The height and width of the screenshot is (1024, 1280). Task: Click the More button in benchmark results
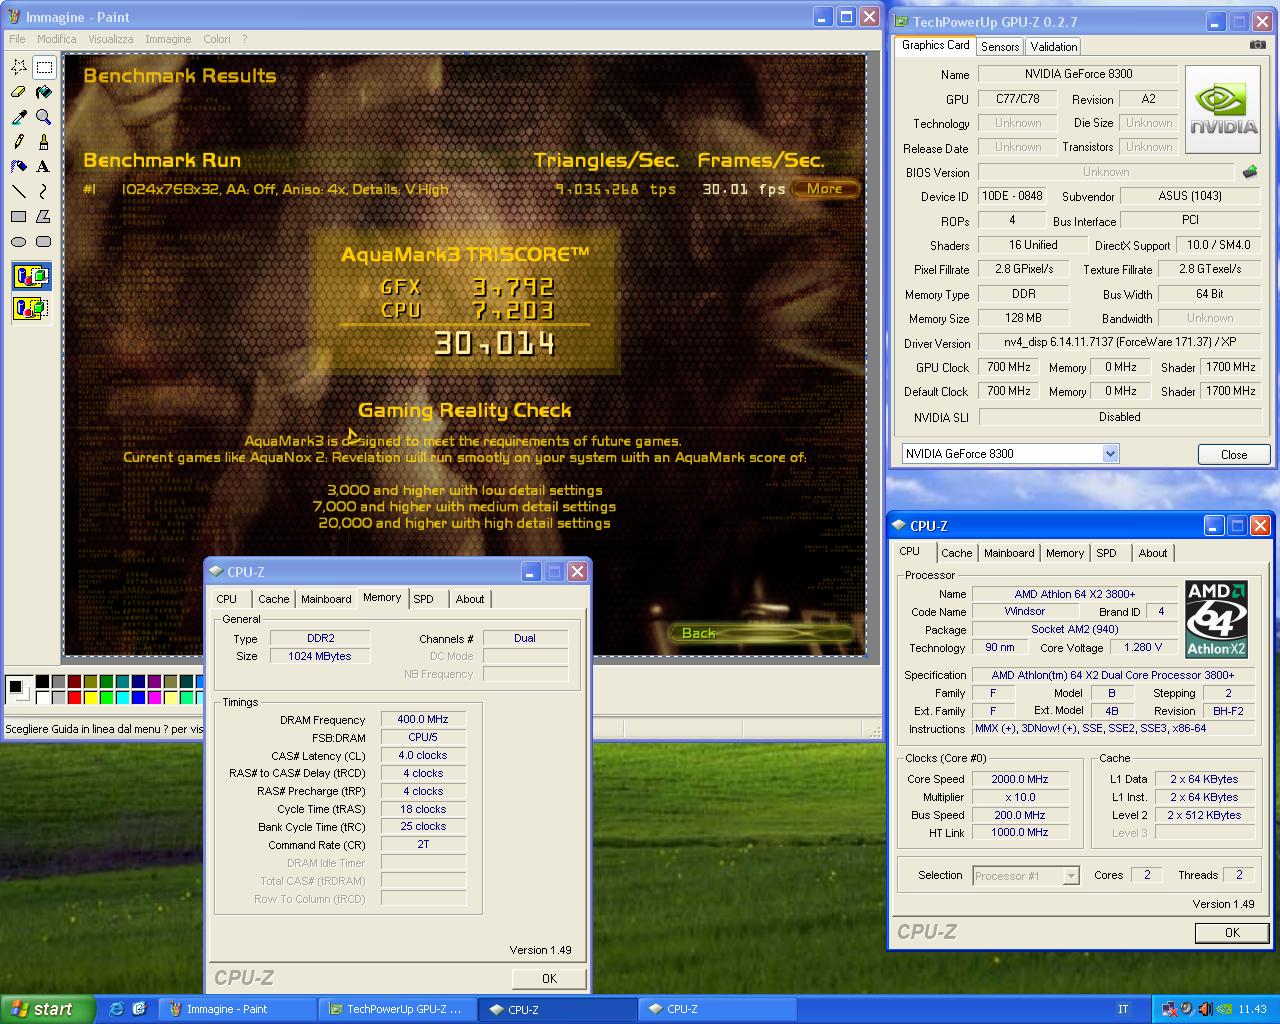[825, 188]
